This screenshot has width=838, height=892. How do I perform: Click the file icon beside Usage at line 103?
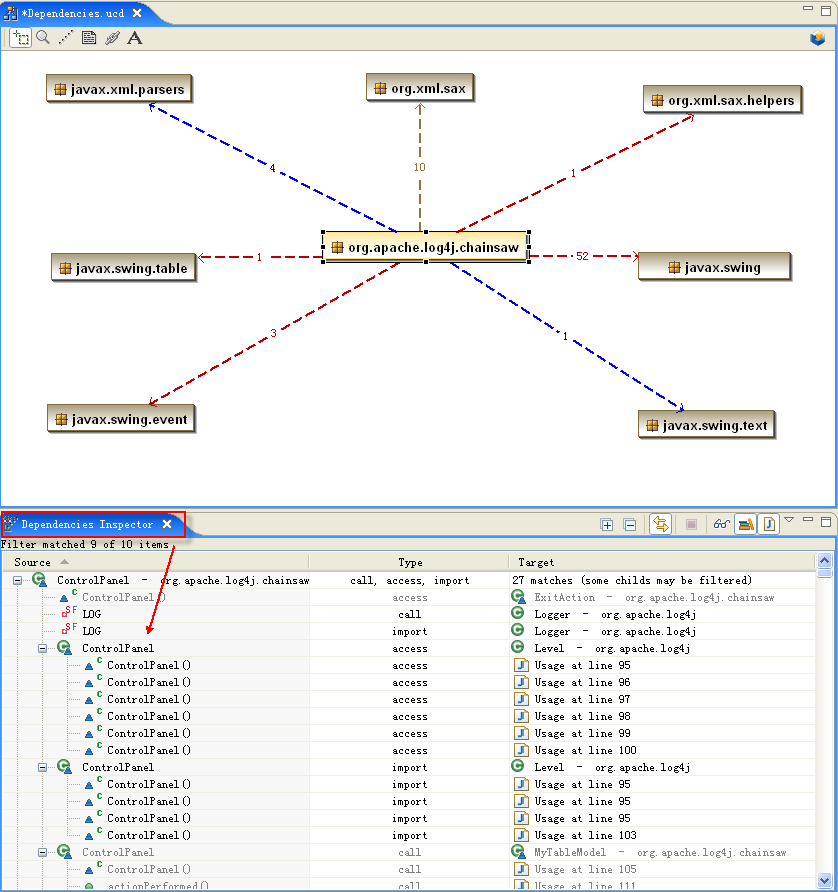pyautogui.click(x=521, y=835)
